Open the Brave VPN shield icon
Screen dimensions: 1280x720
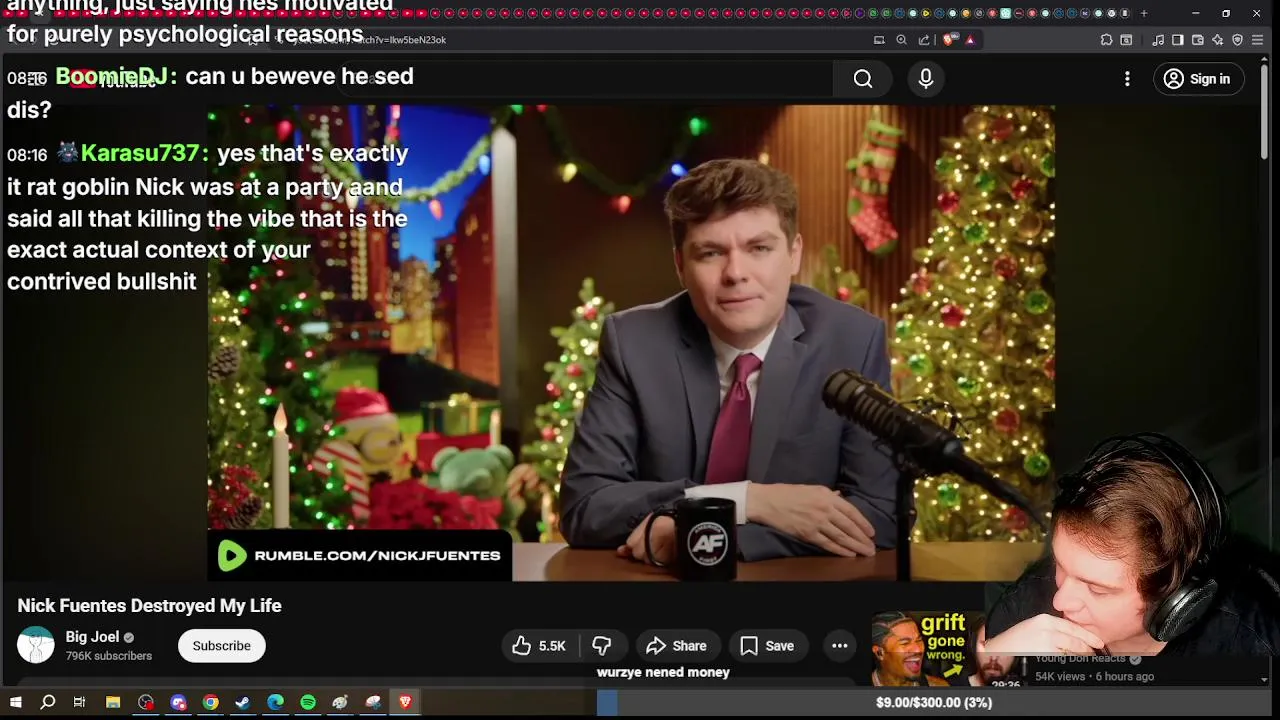tap(1237, 40)
